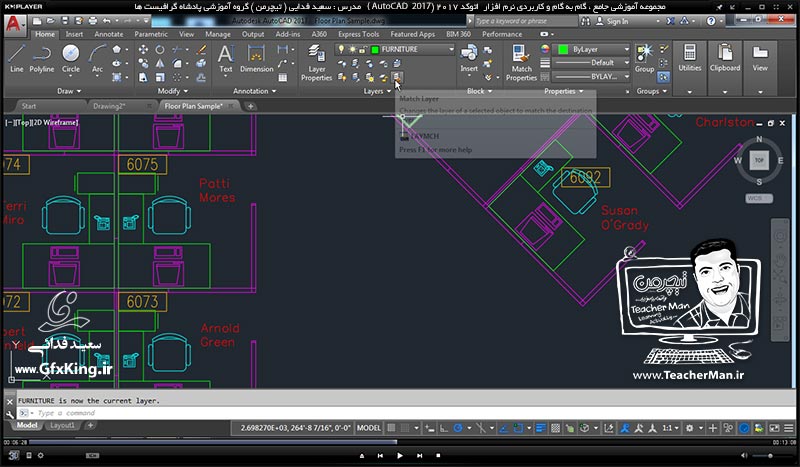Toggle lineweight display in status bar
800x467 pixels.
(541, 428)
